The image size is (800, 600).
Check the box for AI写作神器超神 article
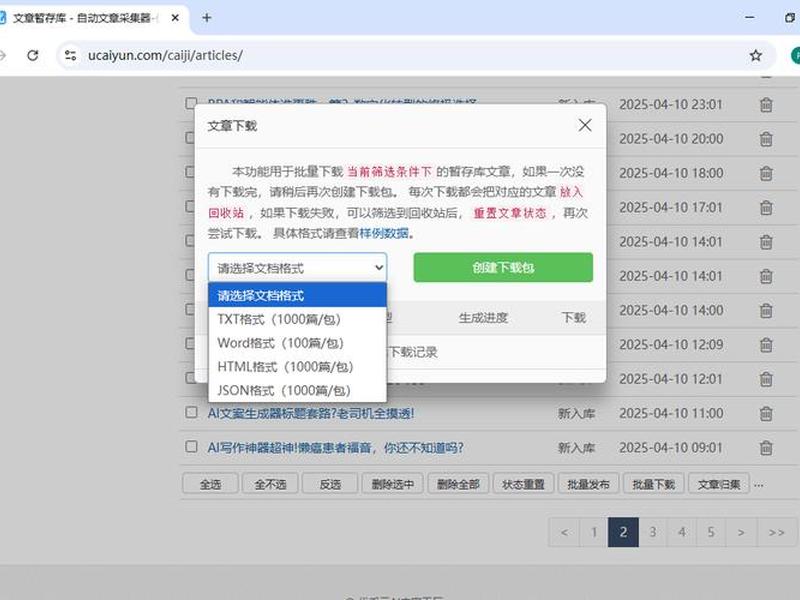tap(191, 446)
